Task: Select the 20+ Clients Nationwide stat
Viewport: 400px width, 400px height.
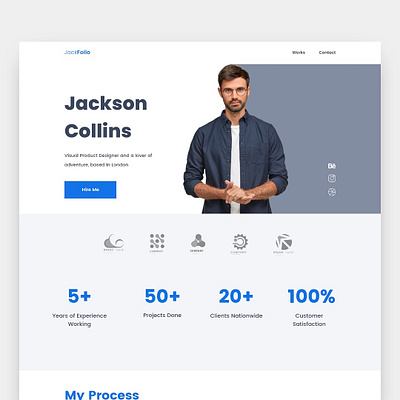Action: pyautogui.click(x=236, y=303)
